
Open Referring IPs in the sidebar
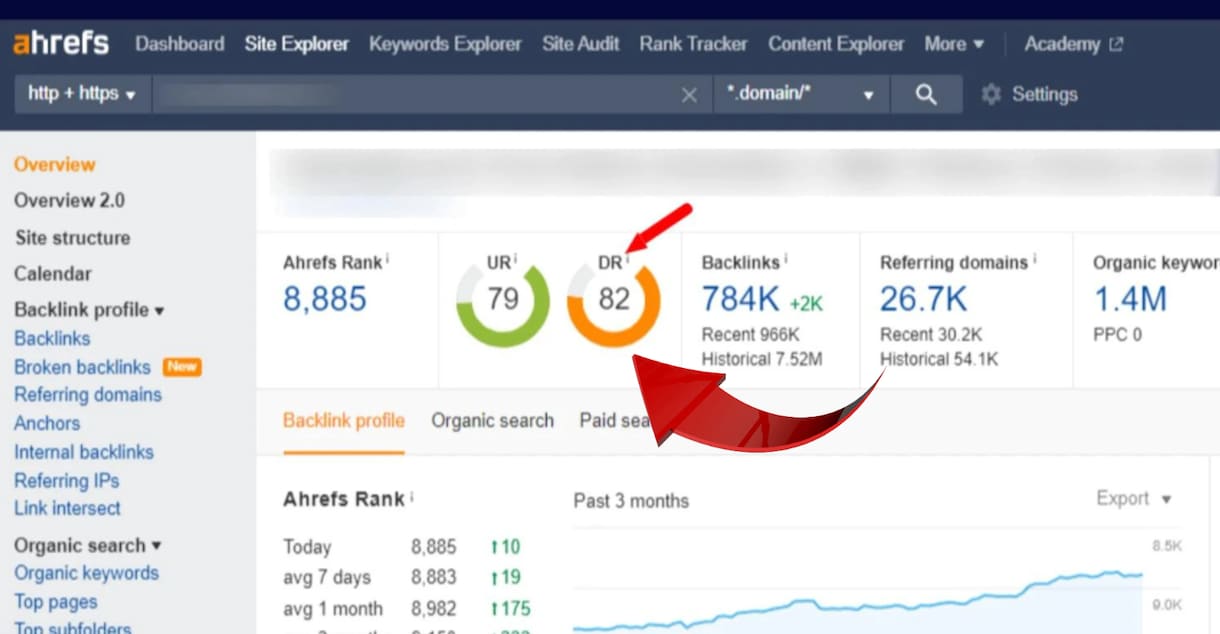coord(66,480)
